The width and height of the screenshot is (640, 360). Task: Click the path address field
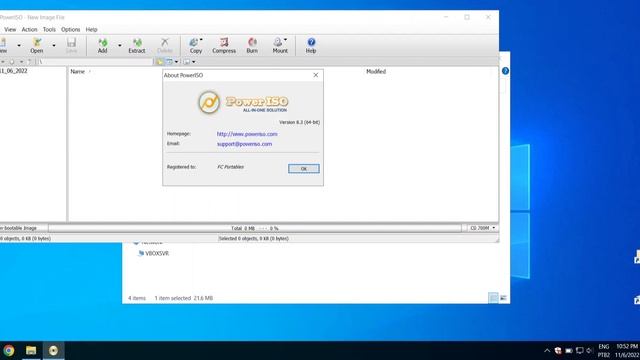pyautogui.click(x=95, y=62)
